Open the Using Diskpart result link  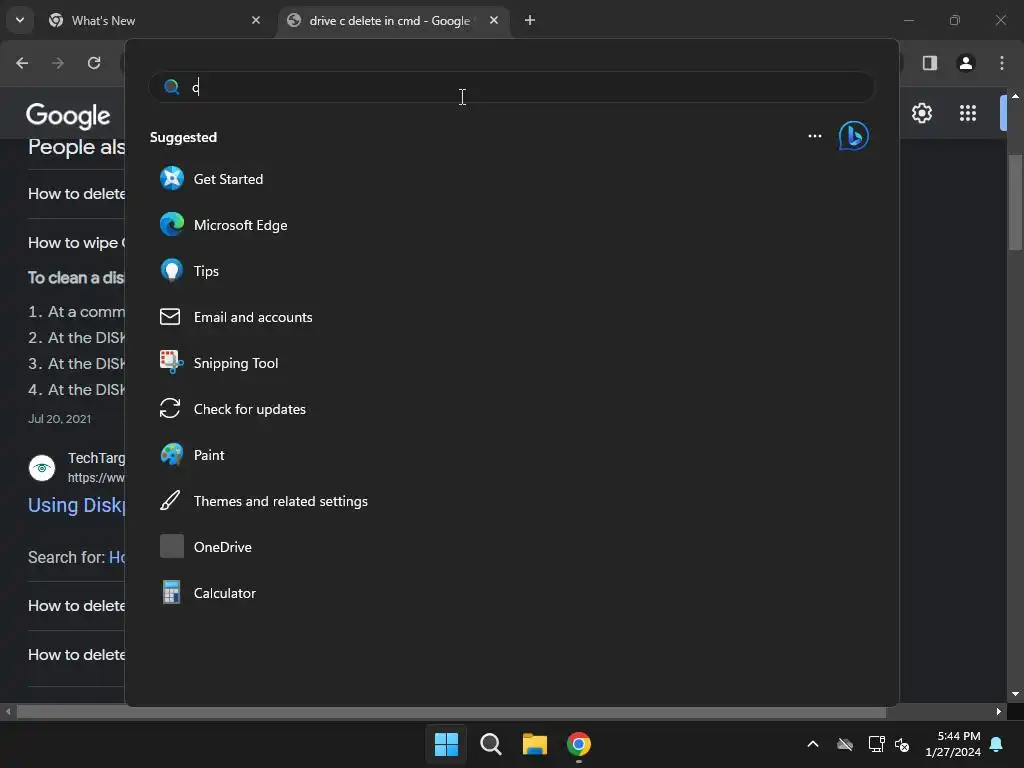pos(76,505)
